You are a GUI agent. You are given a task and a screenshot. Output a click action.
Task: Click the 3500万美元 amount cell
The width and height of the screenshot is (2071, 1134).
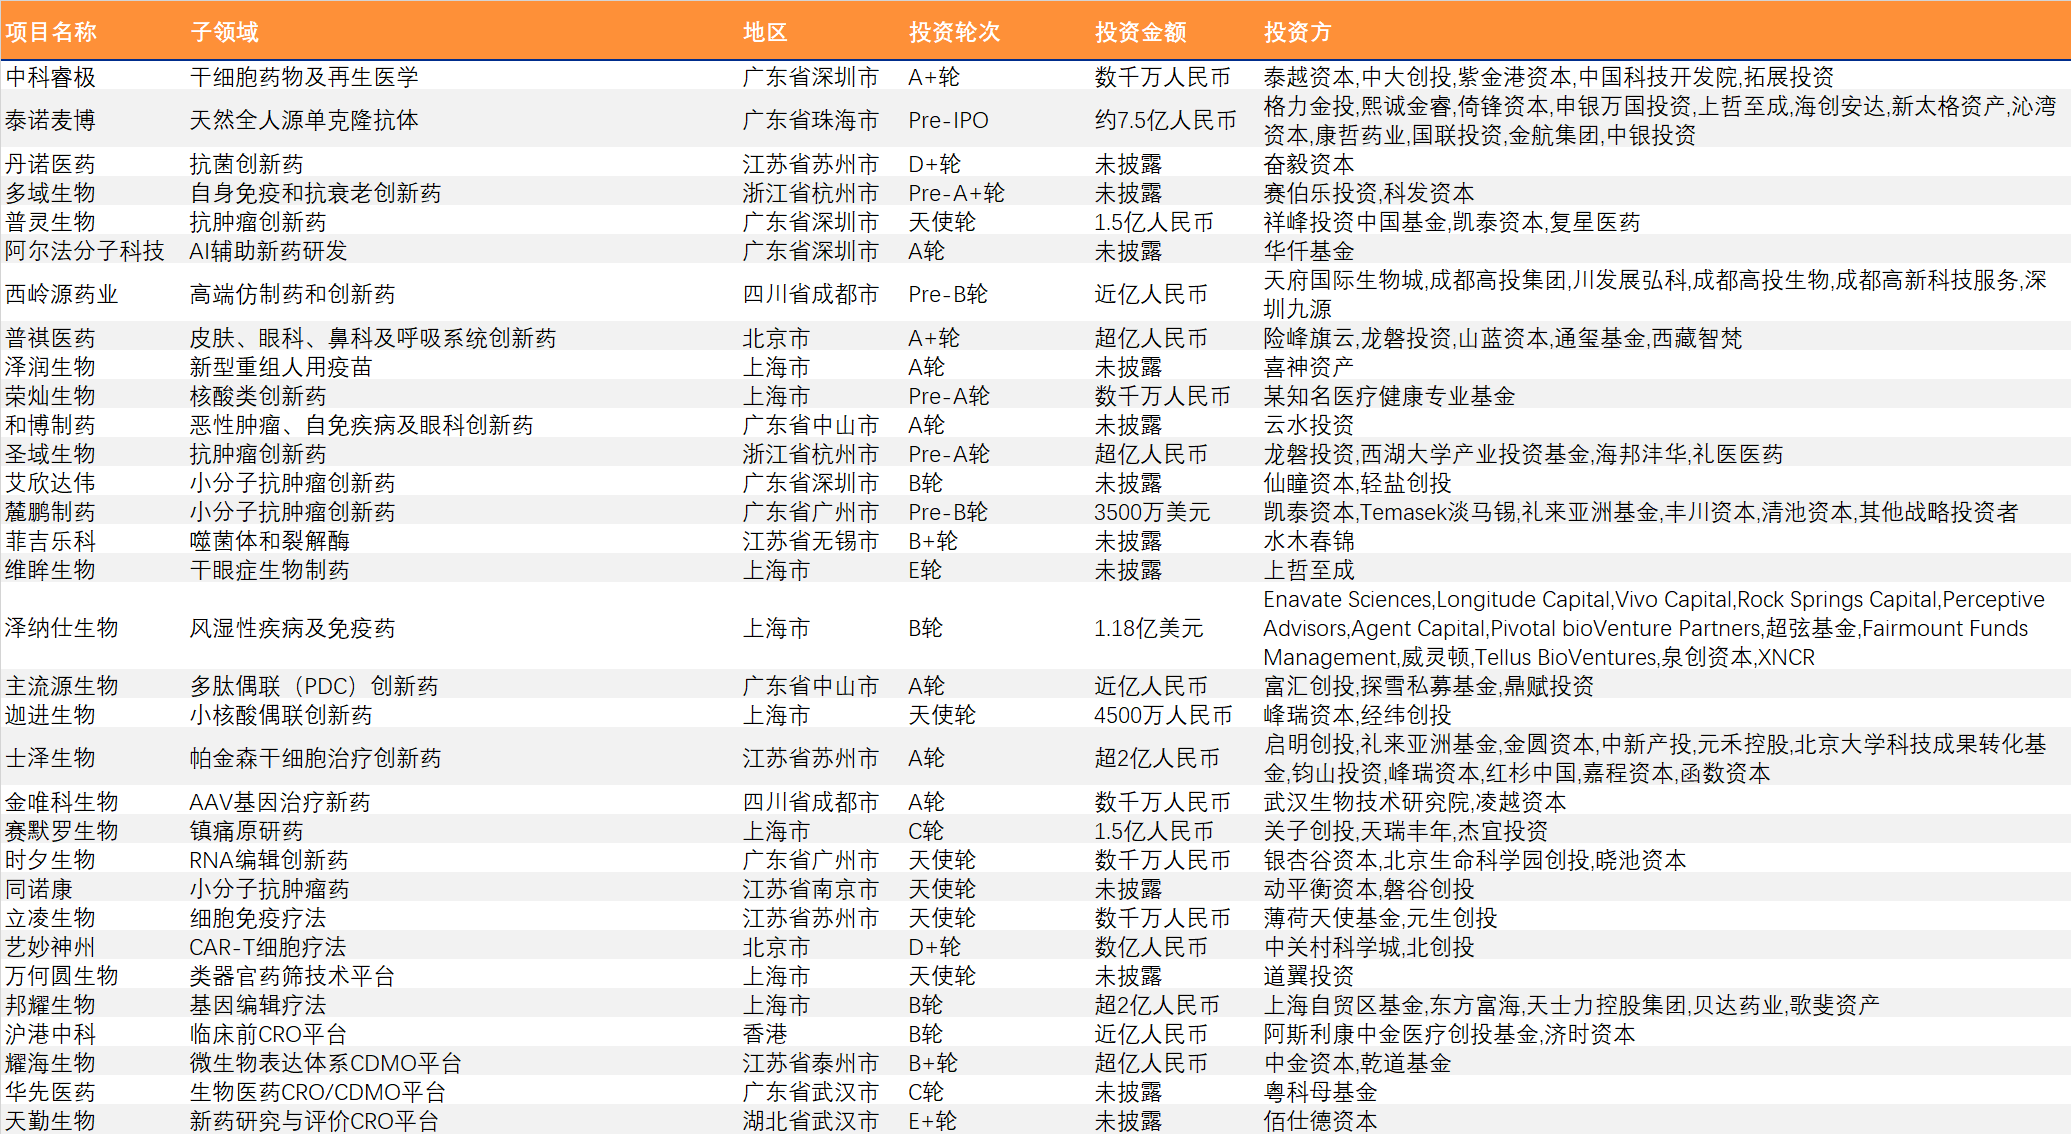pyautogui.click(x=1152, y=512)
